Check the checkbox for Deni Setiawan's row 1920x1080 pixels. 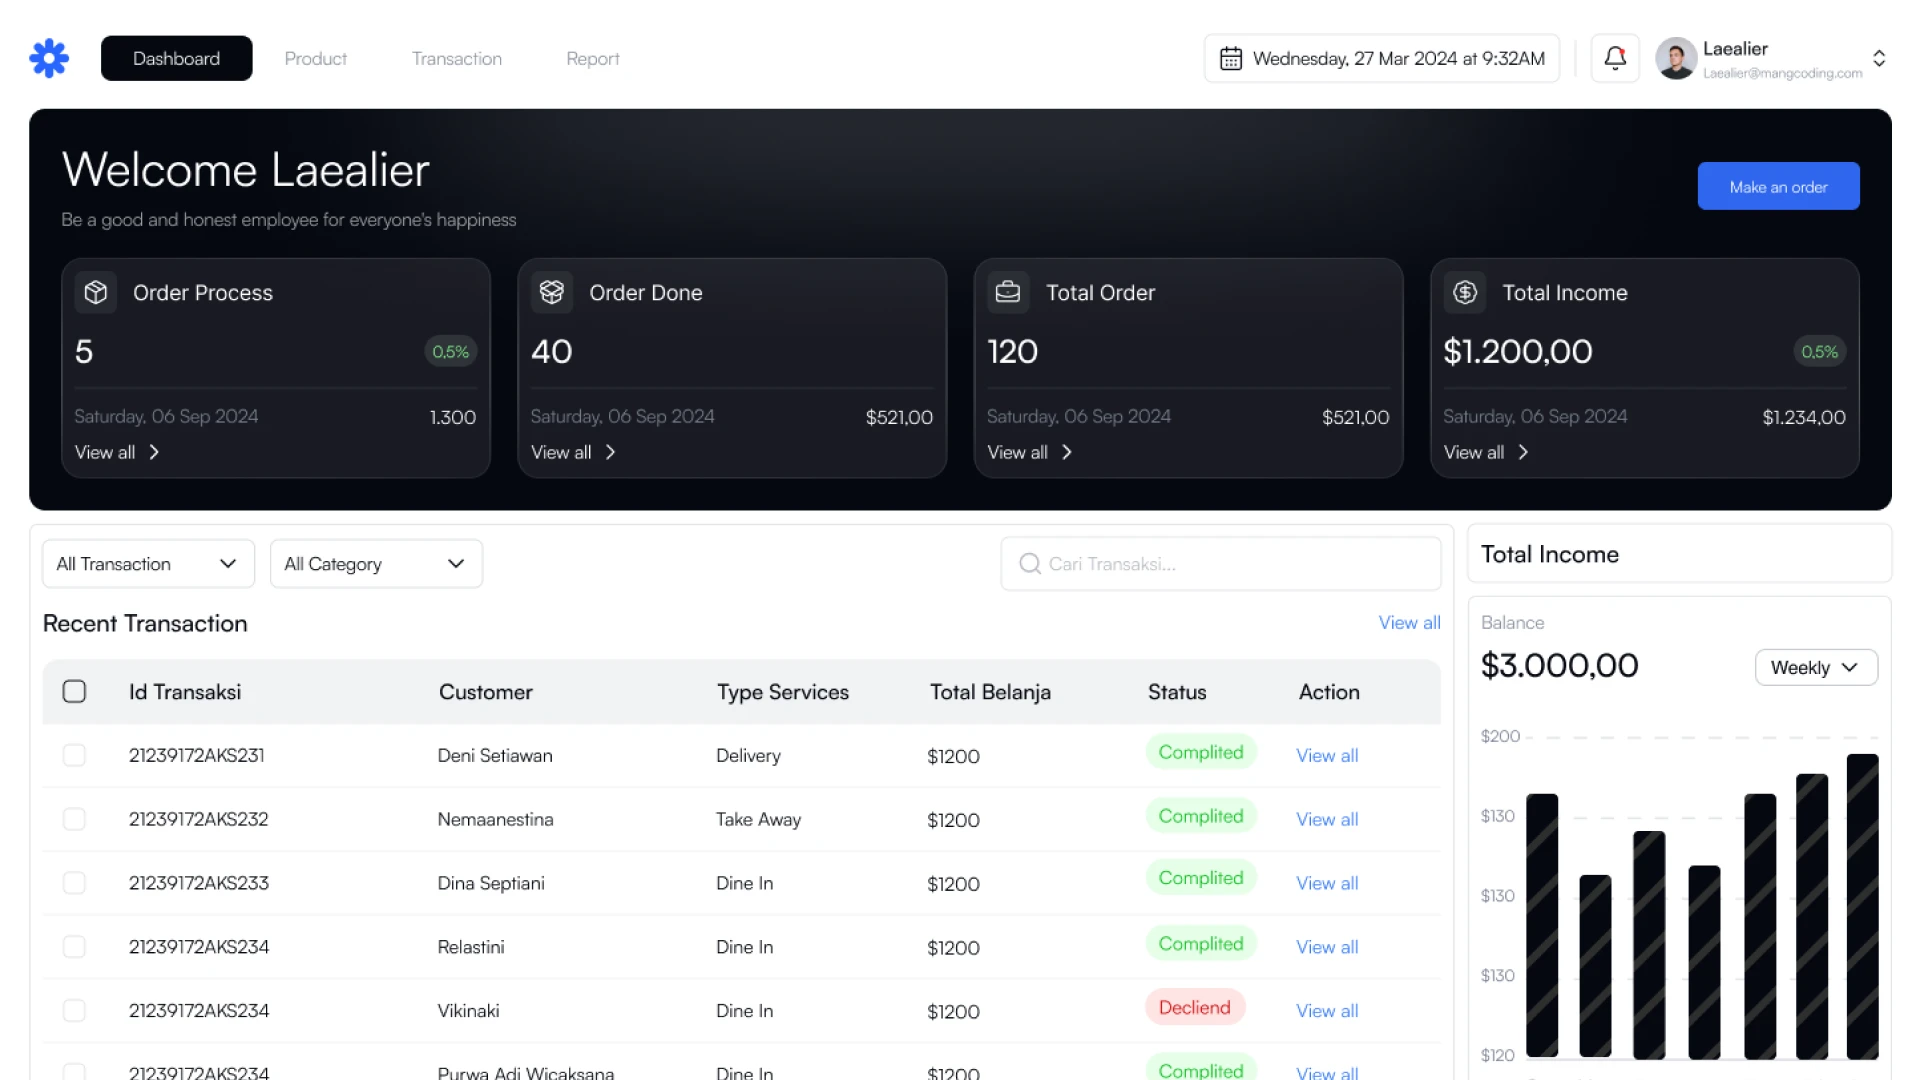pos(74,755)
